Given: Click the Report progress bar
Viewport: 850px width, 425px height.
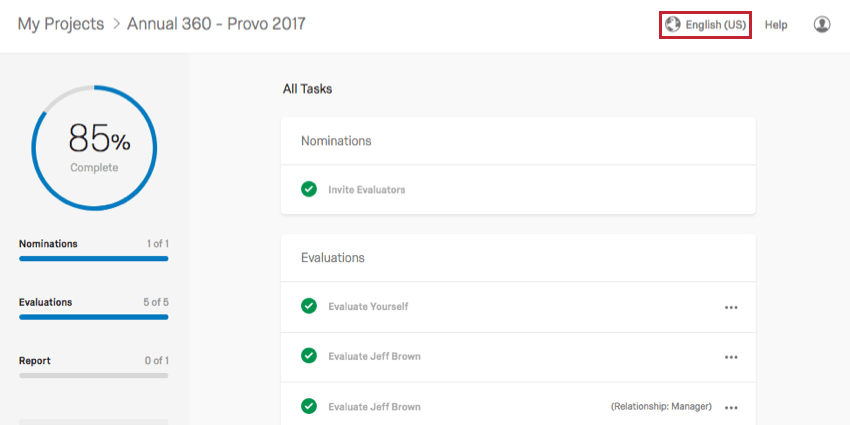Looking at the screenshot, I should 94,375.
